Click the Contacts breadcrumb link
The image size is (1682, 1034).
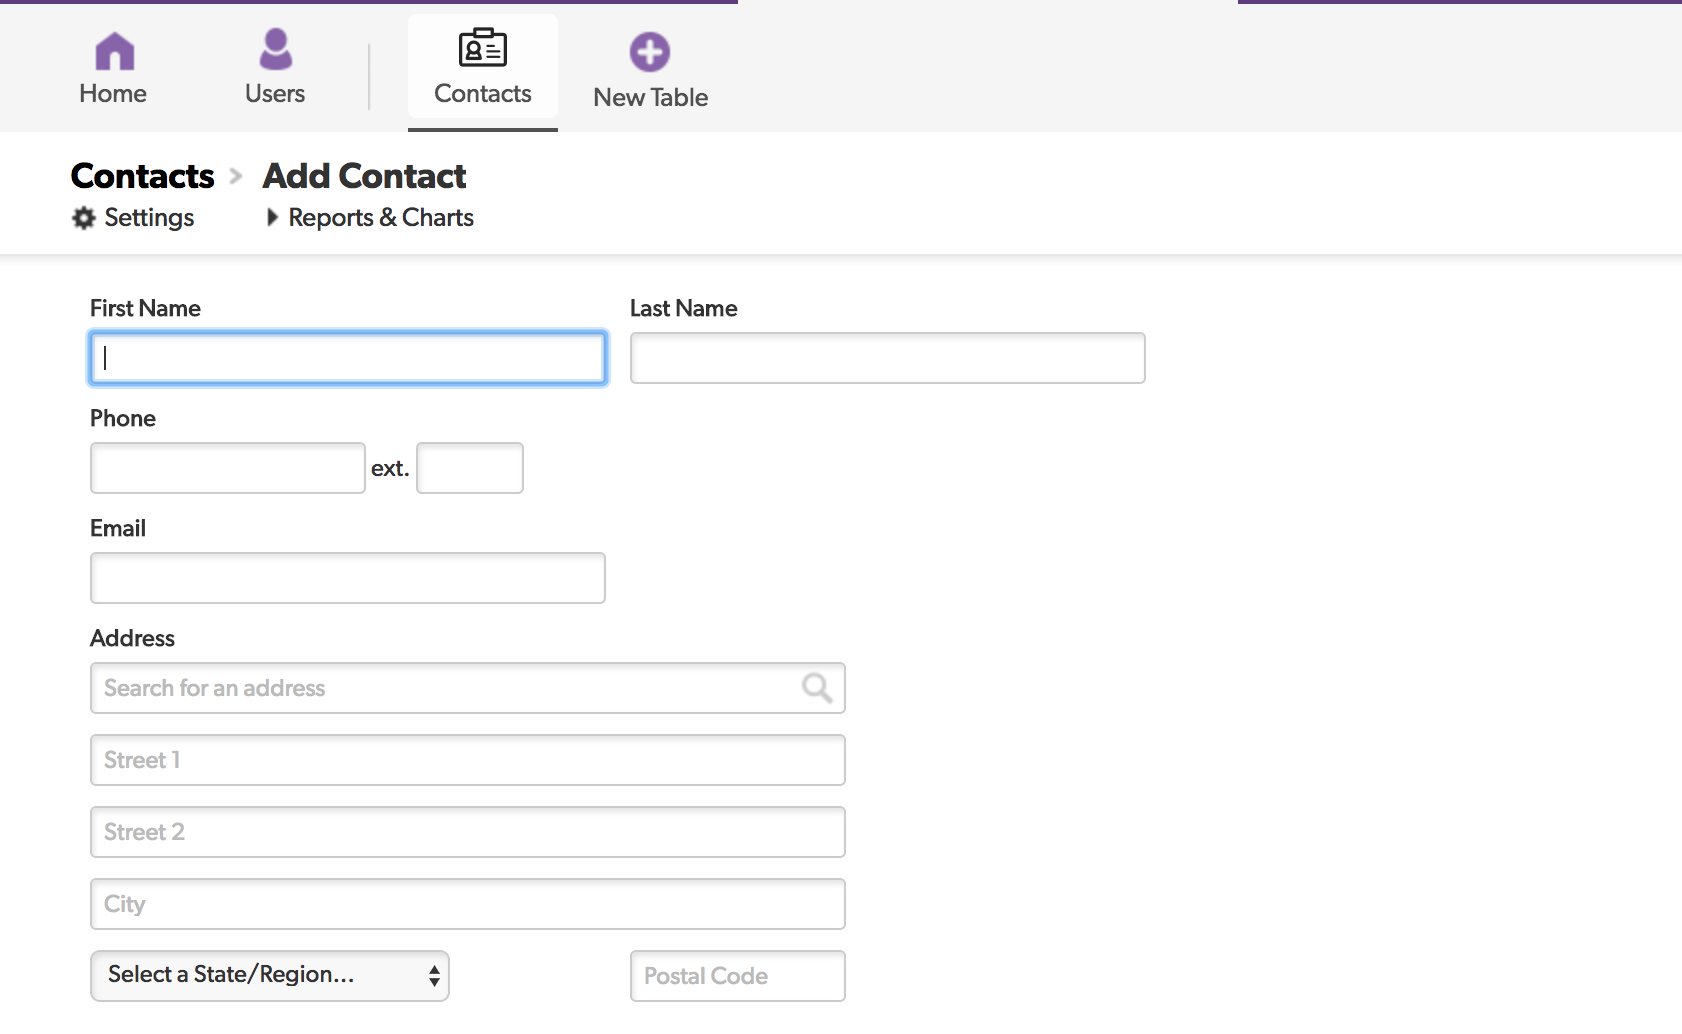[x=143, y=176]
